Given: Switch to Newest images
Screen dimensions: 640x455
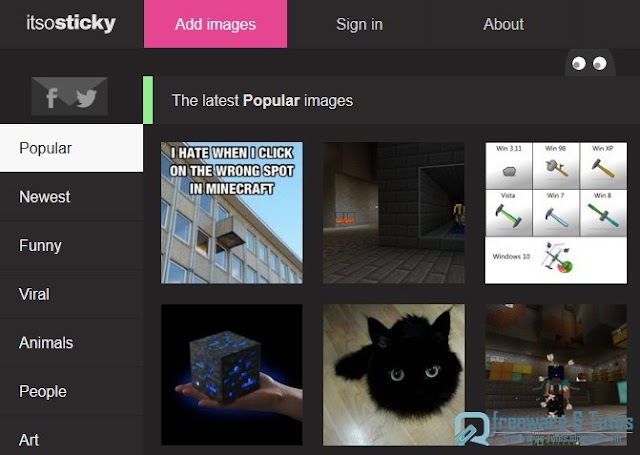Looking at the screenshot, I should 71,197.
